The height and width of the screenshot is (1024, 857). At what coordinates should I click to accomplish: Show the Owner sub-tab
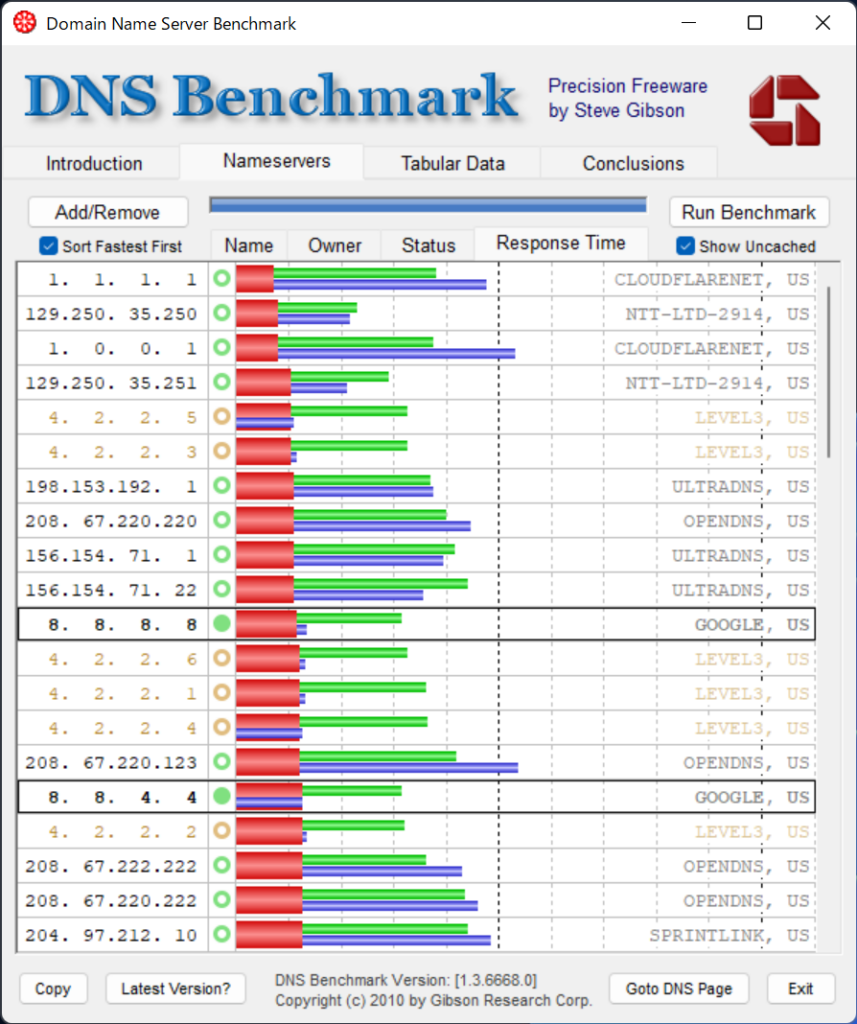pos(334,245)
